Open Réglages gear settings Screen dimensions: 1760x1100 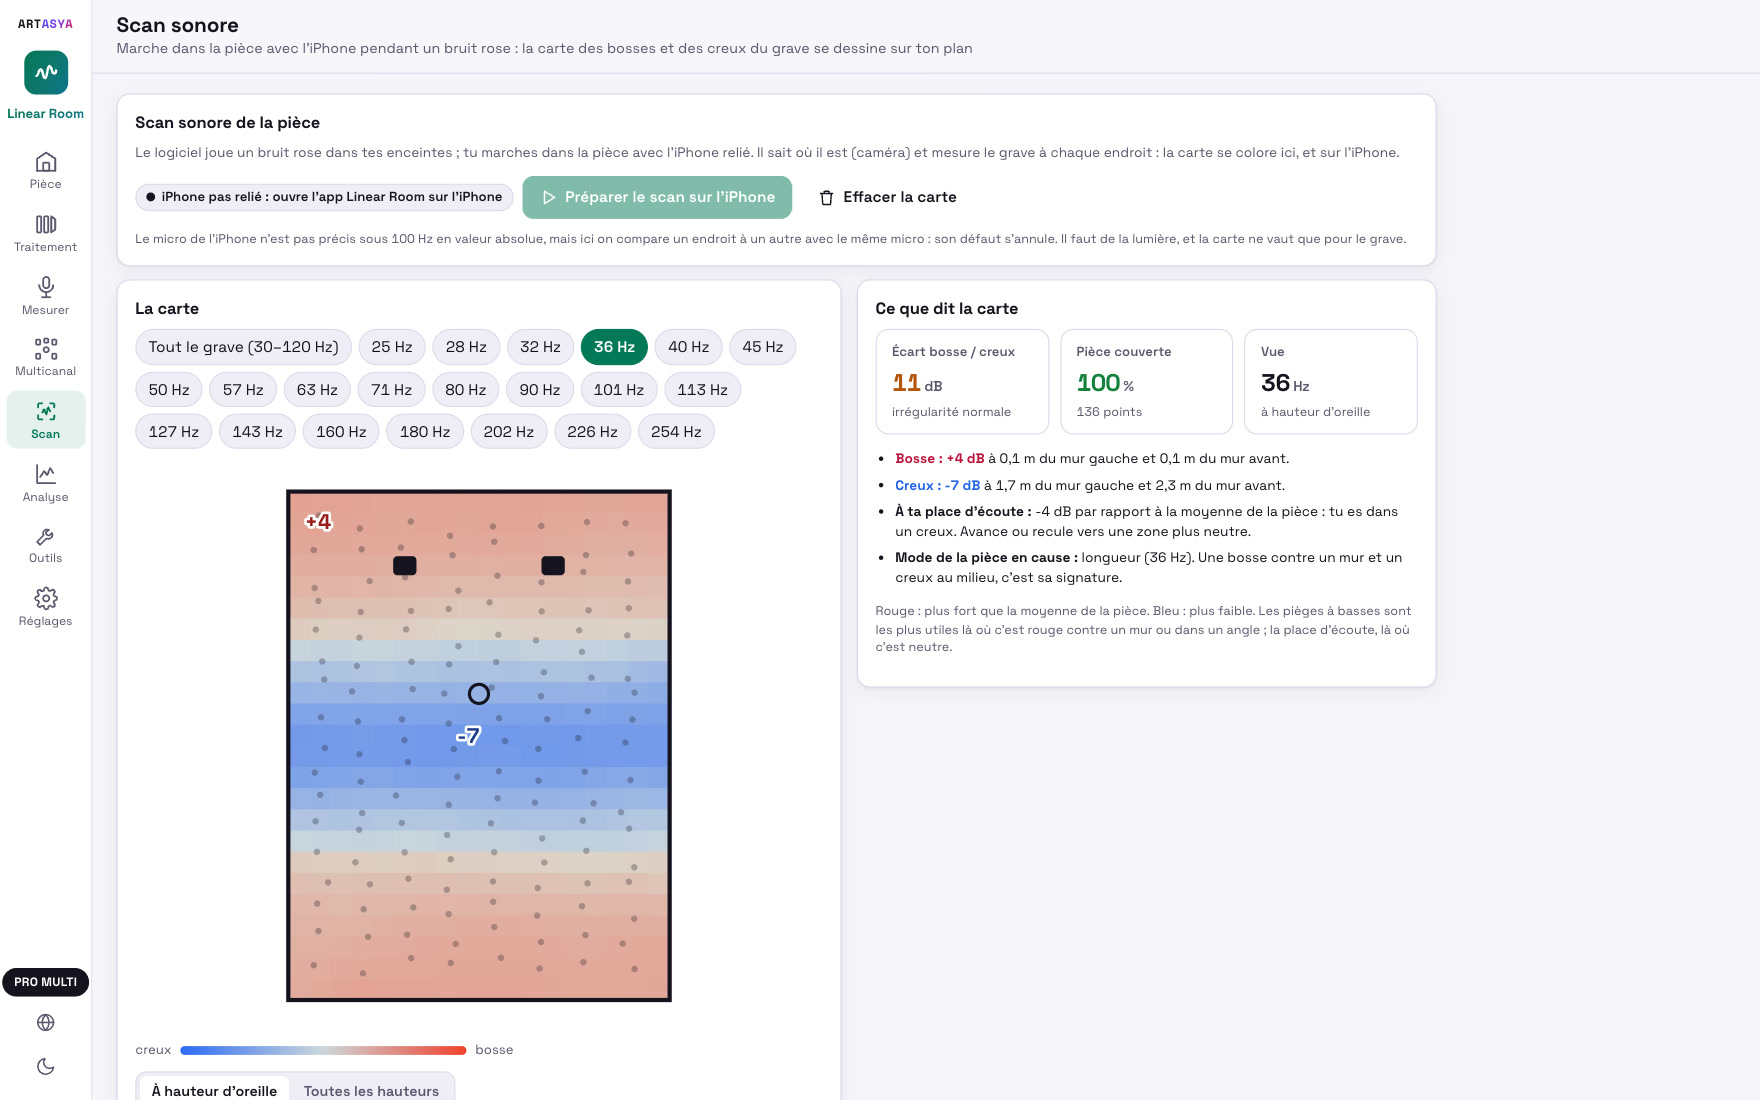[46, 607]
